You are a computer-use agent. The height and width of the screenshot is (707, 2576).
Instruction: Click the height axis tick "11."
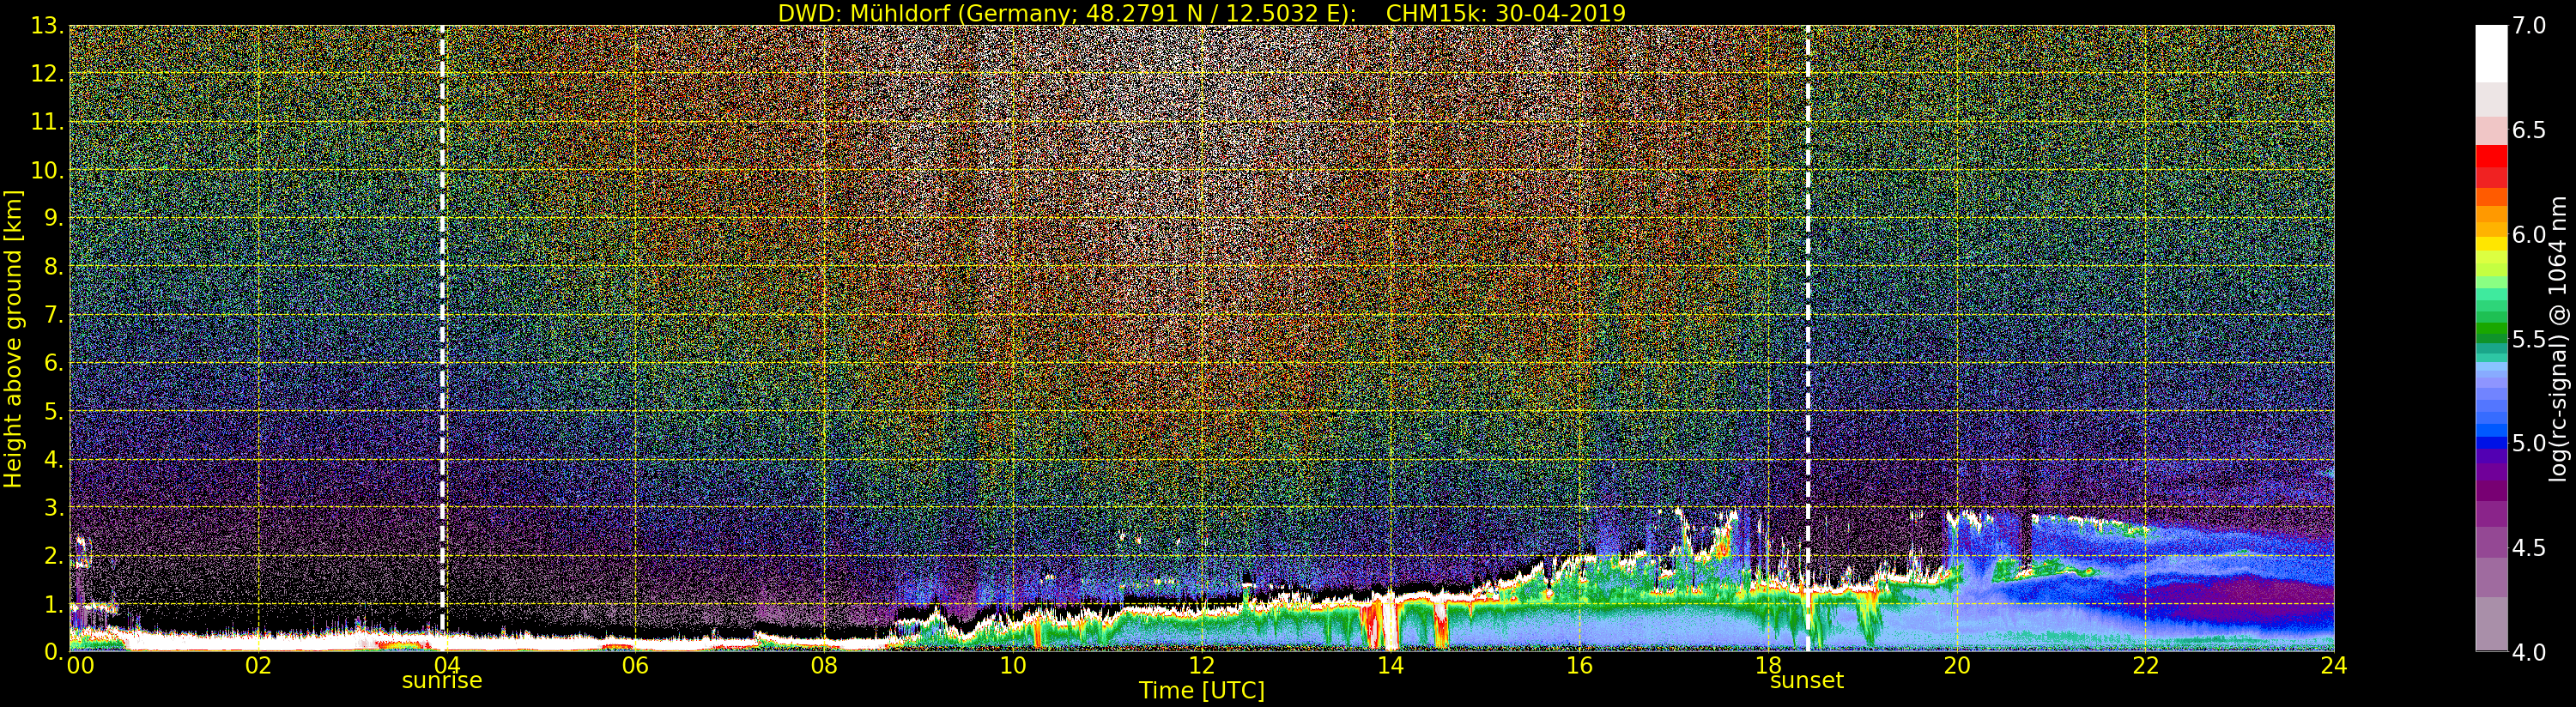click(x=47, y=122)
